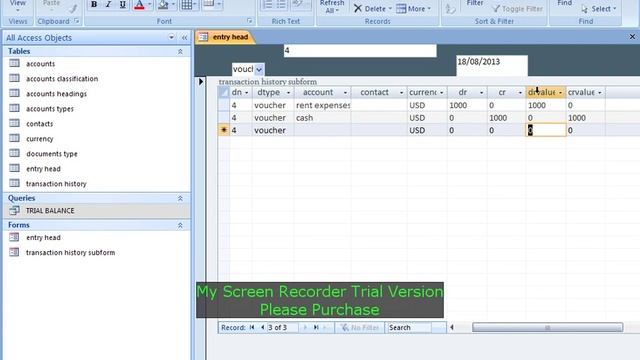640x360 pixels.
Task: Go to first record in navigation bar
Action: click(x=252, y=327)
